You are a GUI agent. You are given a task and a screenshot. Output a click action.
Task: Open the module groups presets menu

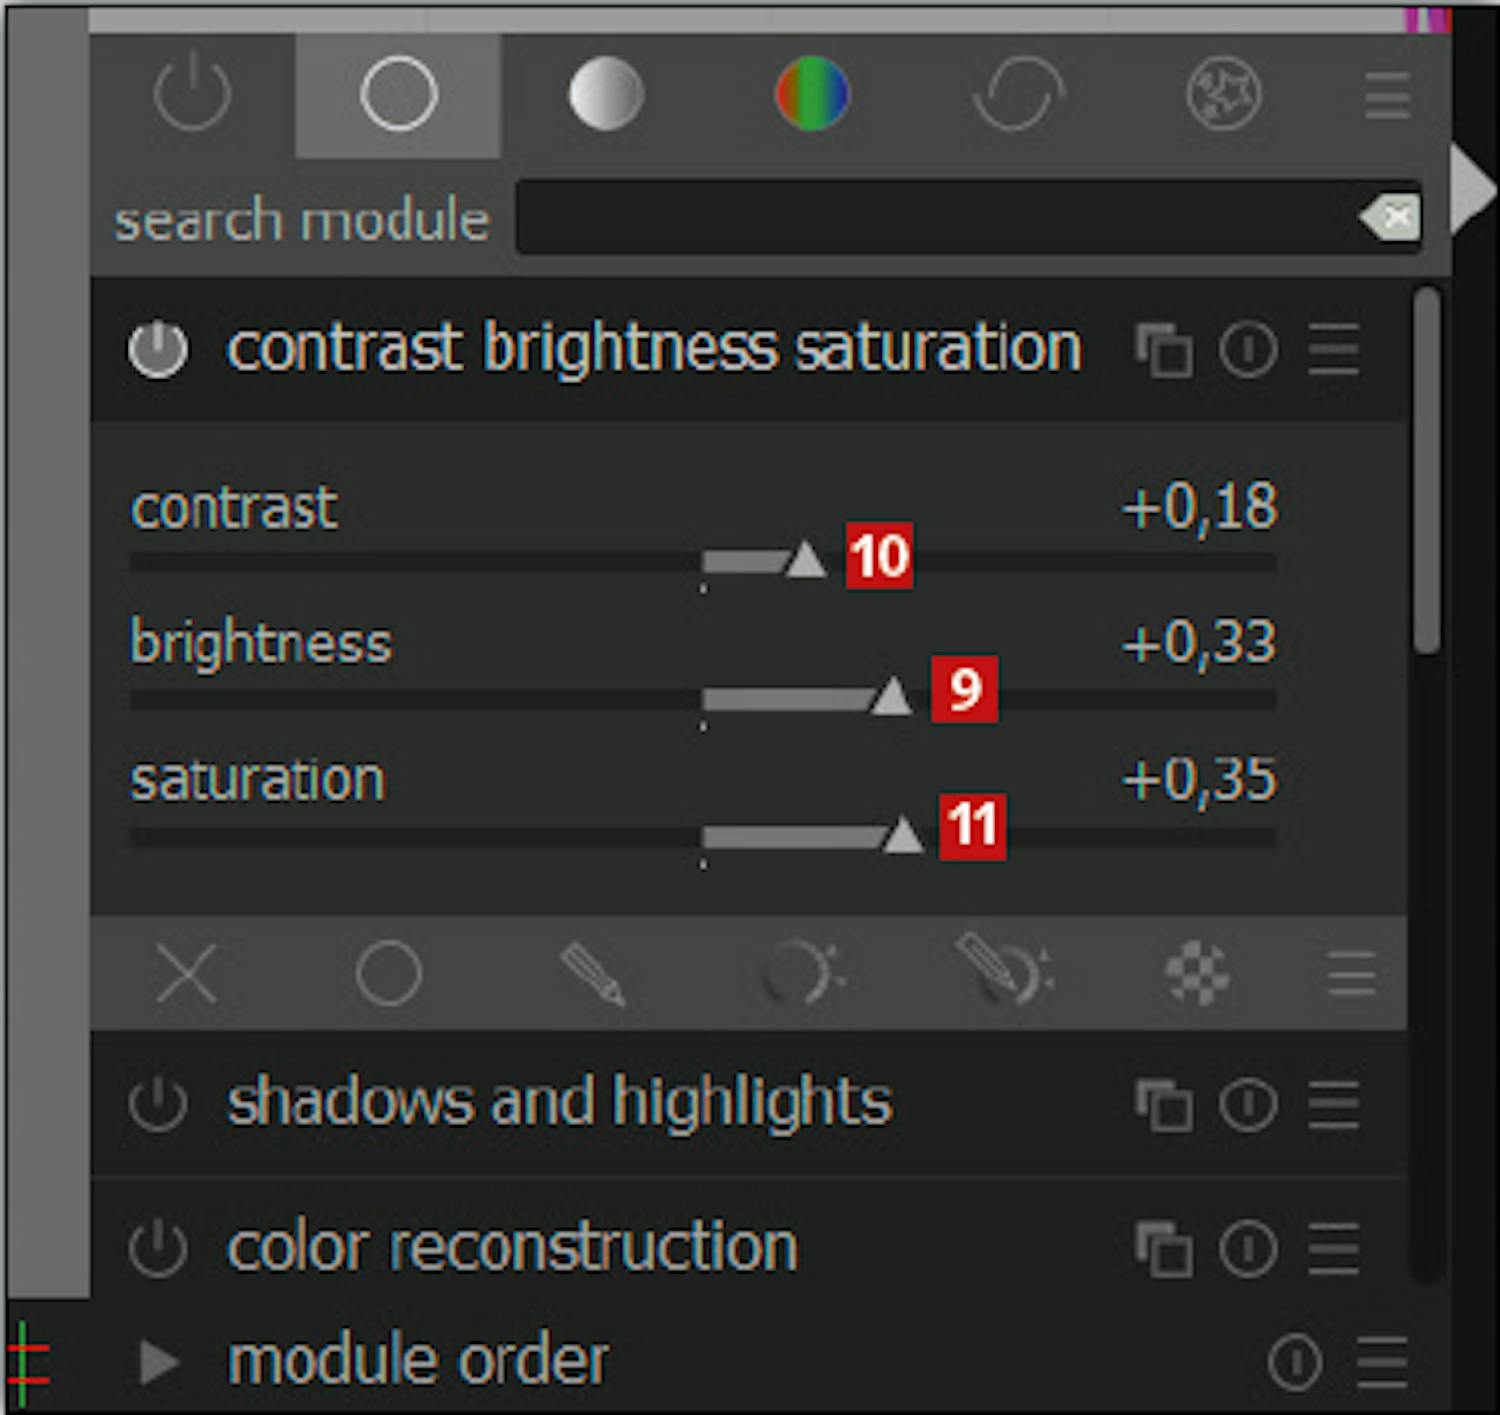pyautogui.click(x=1387, y=95)
